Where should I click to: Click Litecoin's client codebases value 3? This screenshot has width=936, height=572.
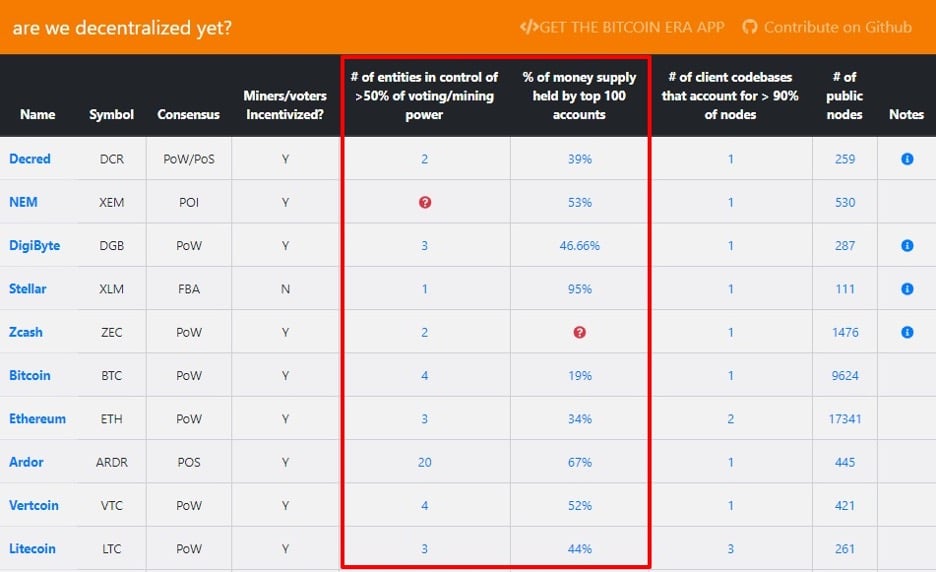[730, 549]
